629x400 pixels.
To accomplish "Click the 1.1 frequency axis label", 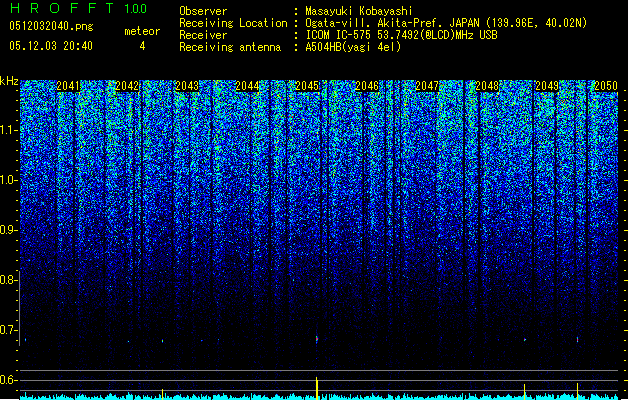I will tap(8, 130).
